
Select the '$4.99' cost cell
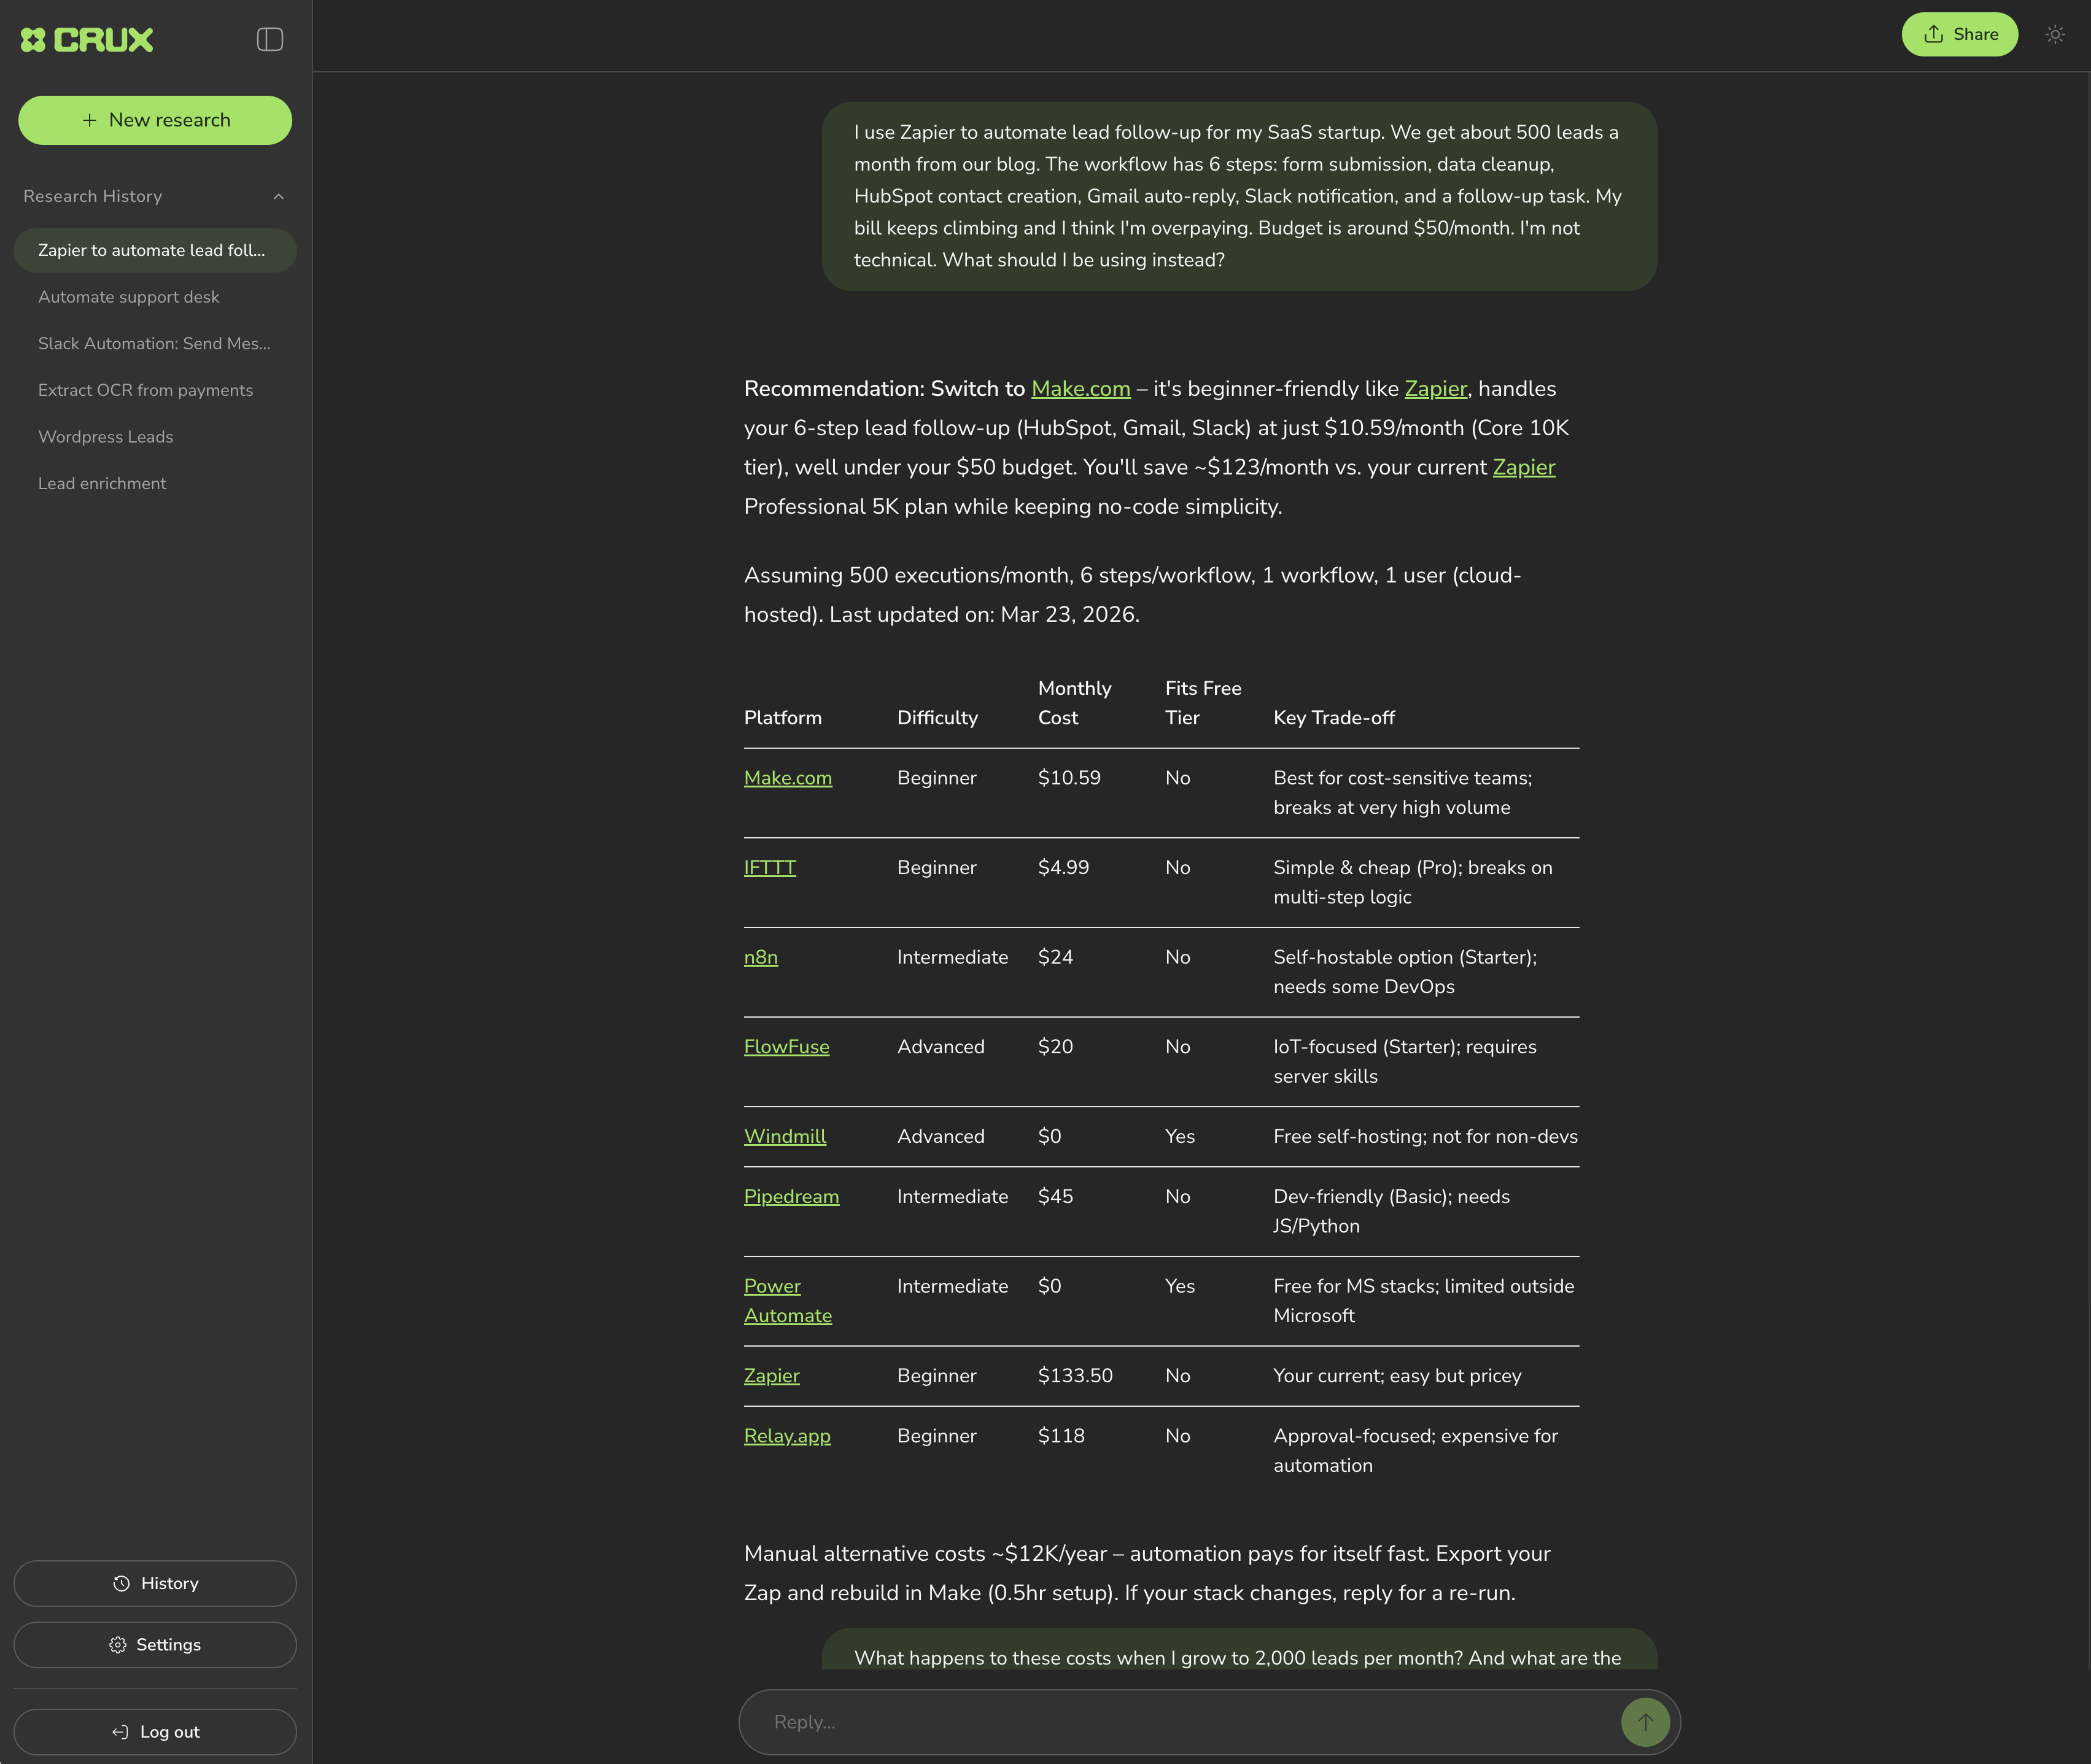click(1063, 868)
